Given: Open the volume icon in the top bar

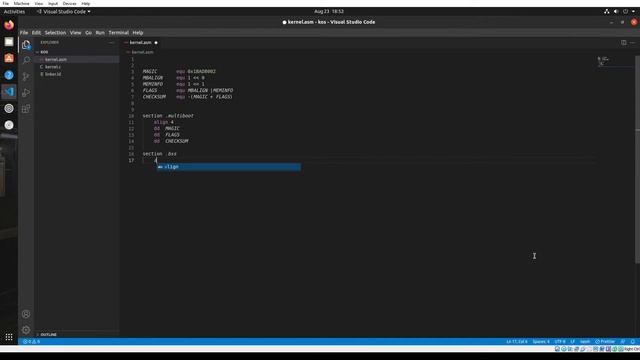Looking at the screenshot, I should tap(616, 11).
